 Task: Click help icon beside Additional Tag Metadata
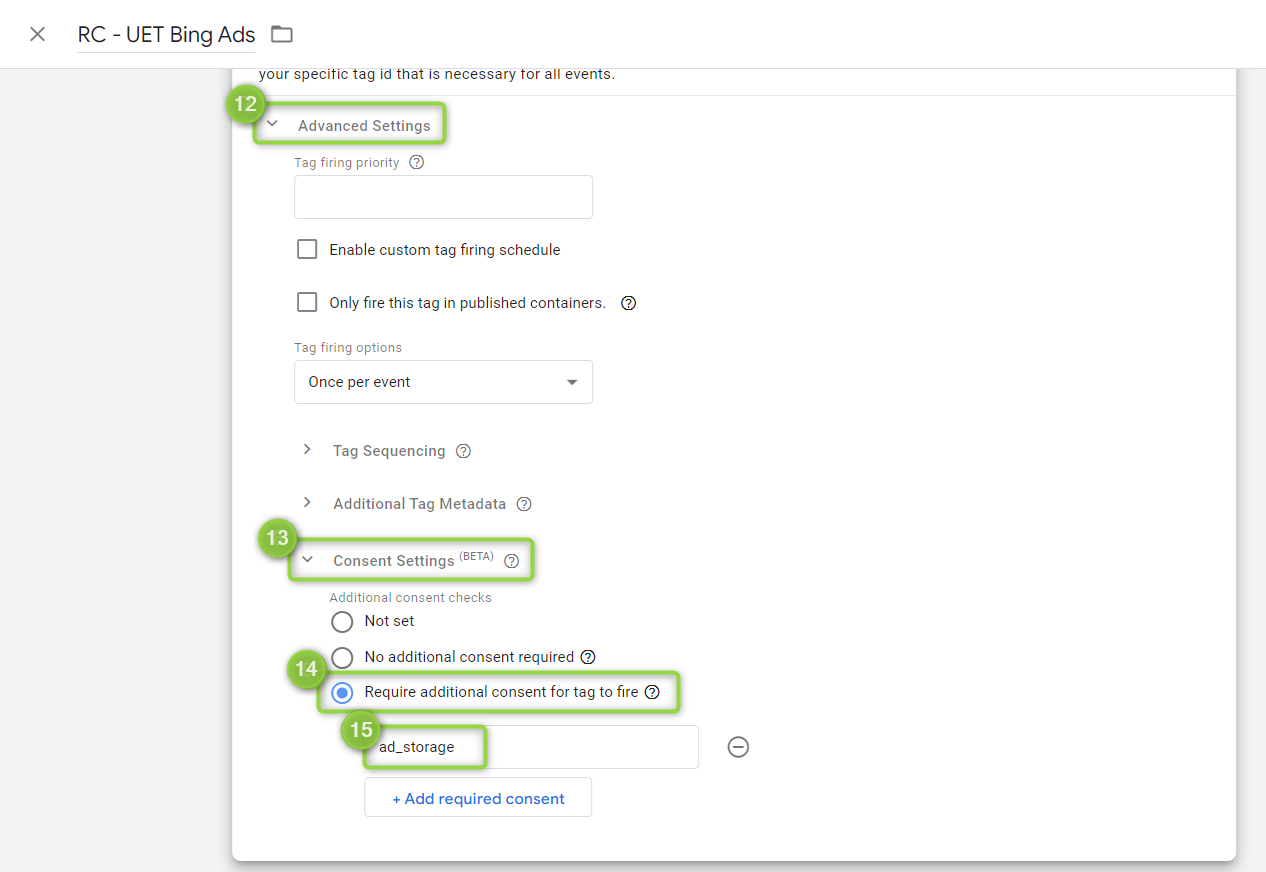524,504
